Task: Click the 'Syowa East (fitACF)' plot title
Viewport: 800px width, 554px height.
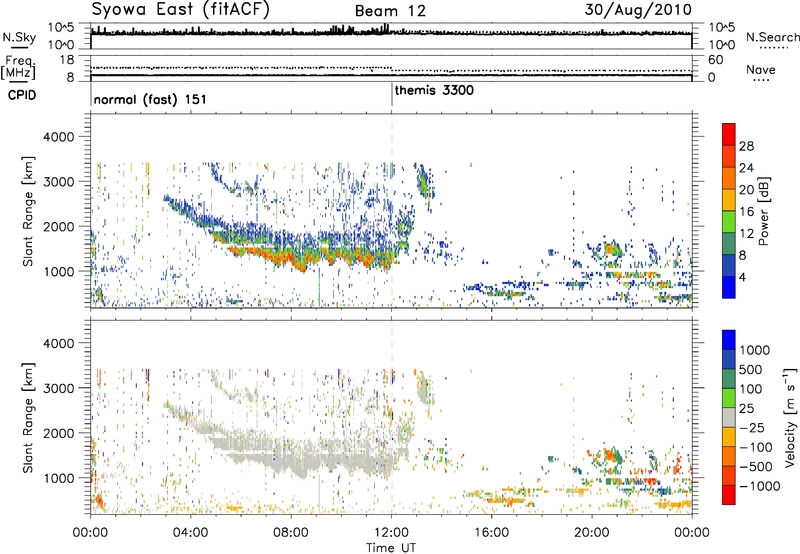Action: pyautogui.click(x=181, y=9)
